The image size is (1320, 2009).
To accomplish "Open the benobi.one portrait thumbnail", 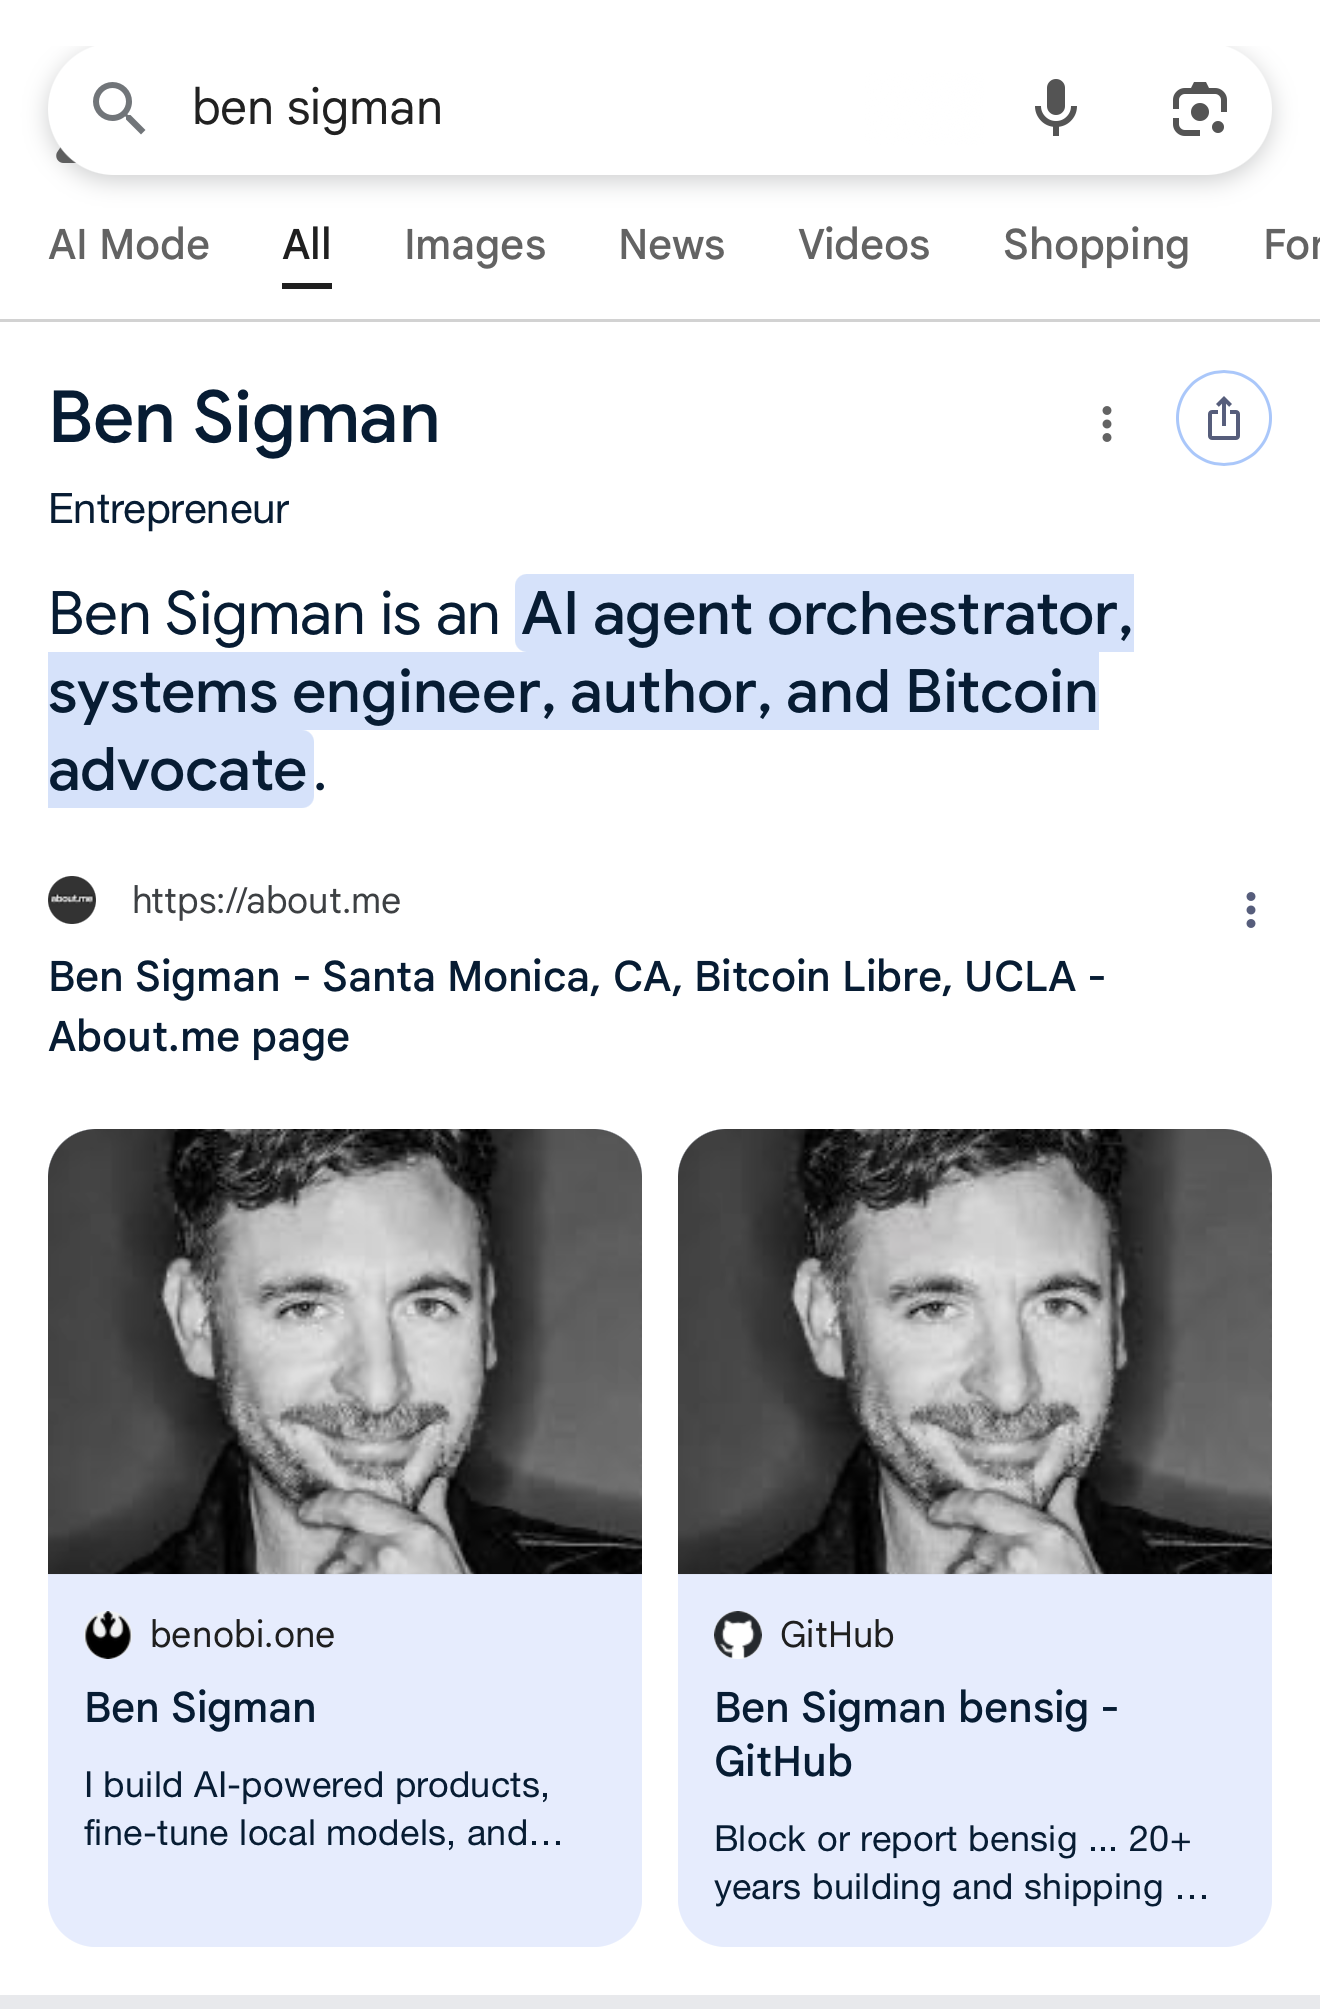I will pos(345,1351).
